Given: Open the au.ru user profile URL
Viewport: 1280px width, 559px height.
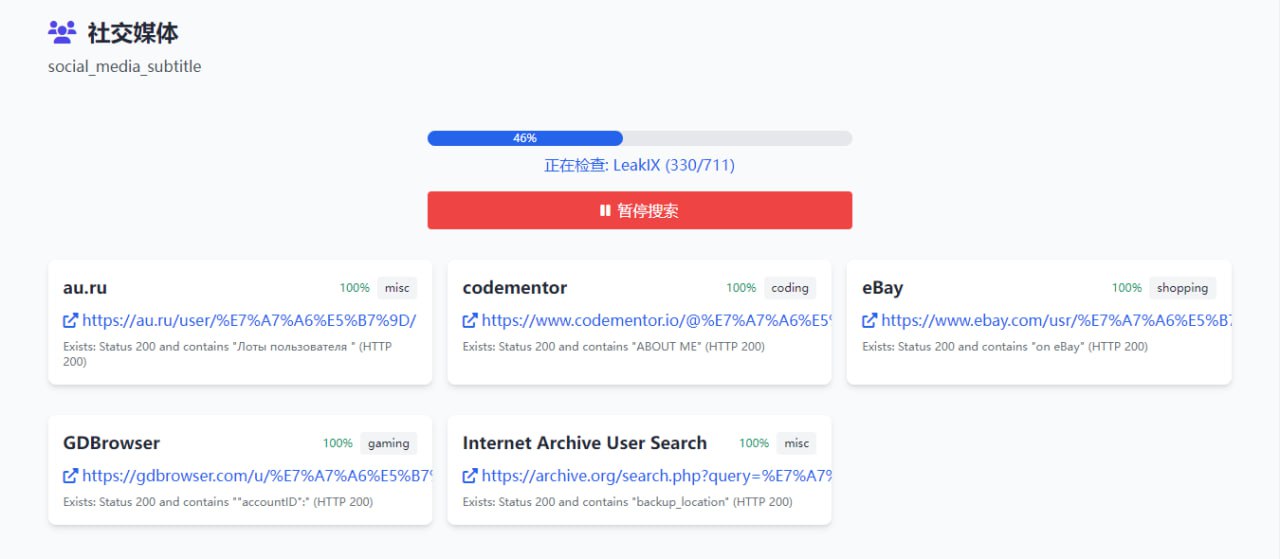Looking at the screenshot, I should tap(249, 321).
